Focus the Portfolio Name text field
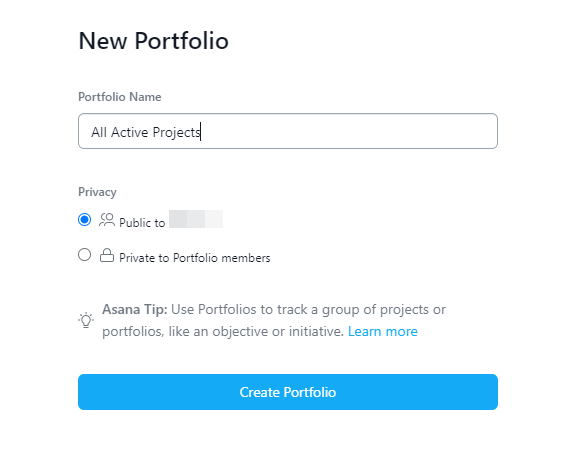 point(288,131)
